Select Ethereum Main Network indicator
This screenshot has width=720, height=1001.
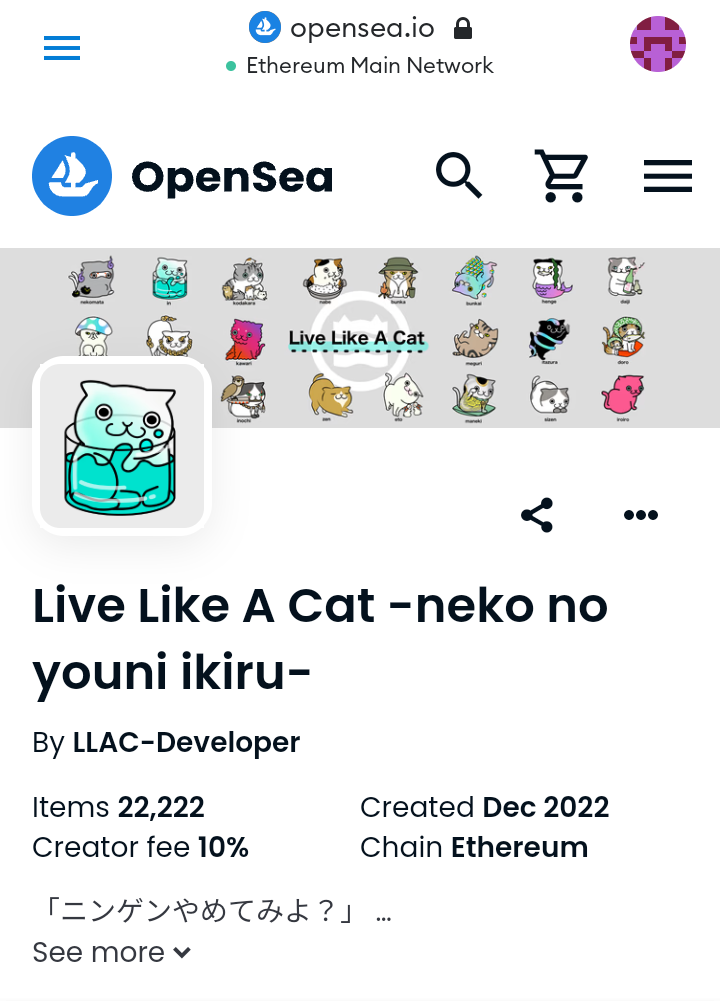[360, 66]
